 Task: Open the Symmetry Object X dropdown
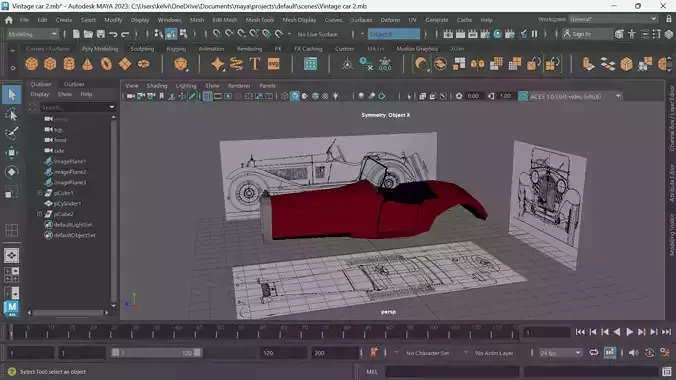click(394, 34)
